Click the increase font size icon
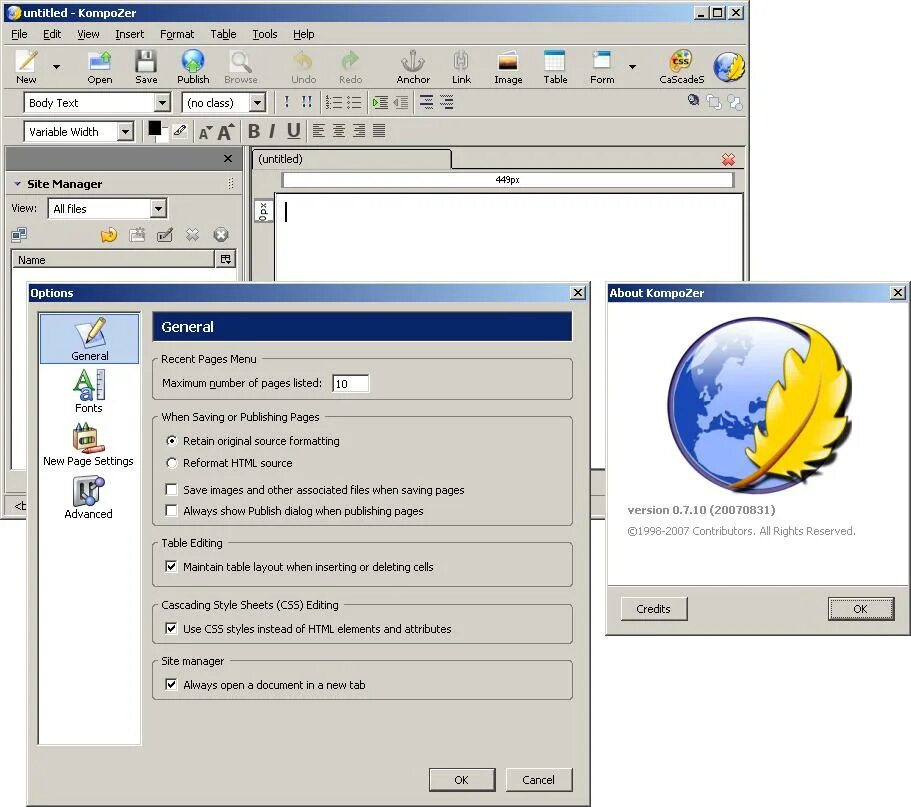Viewport: 911px width, 807px height. (226, 132)
